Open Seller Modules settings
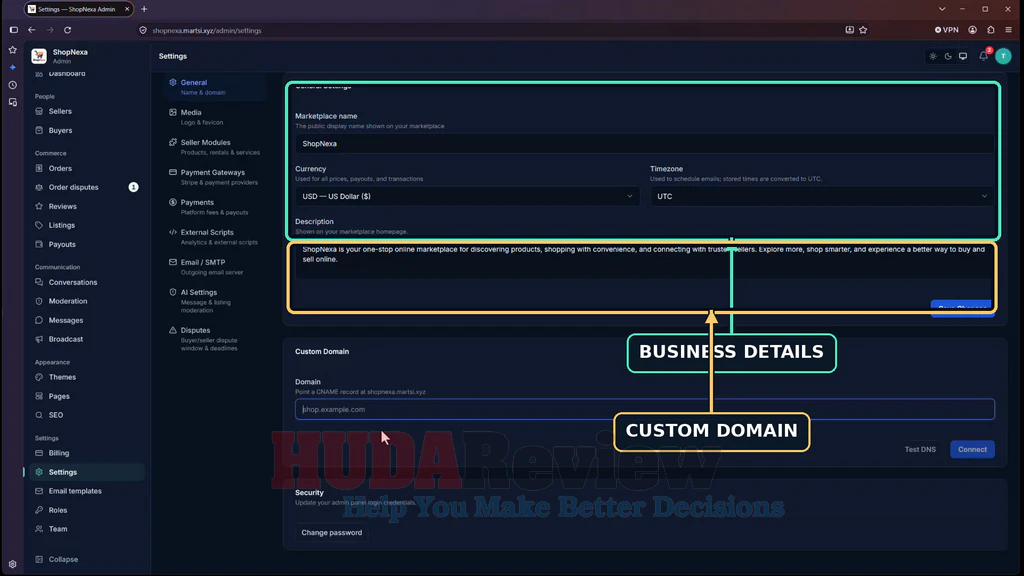Screen dimensions: 1024x576 pyautogui.click(x=217, y=147)
